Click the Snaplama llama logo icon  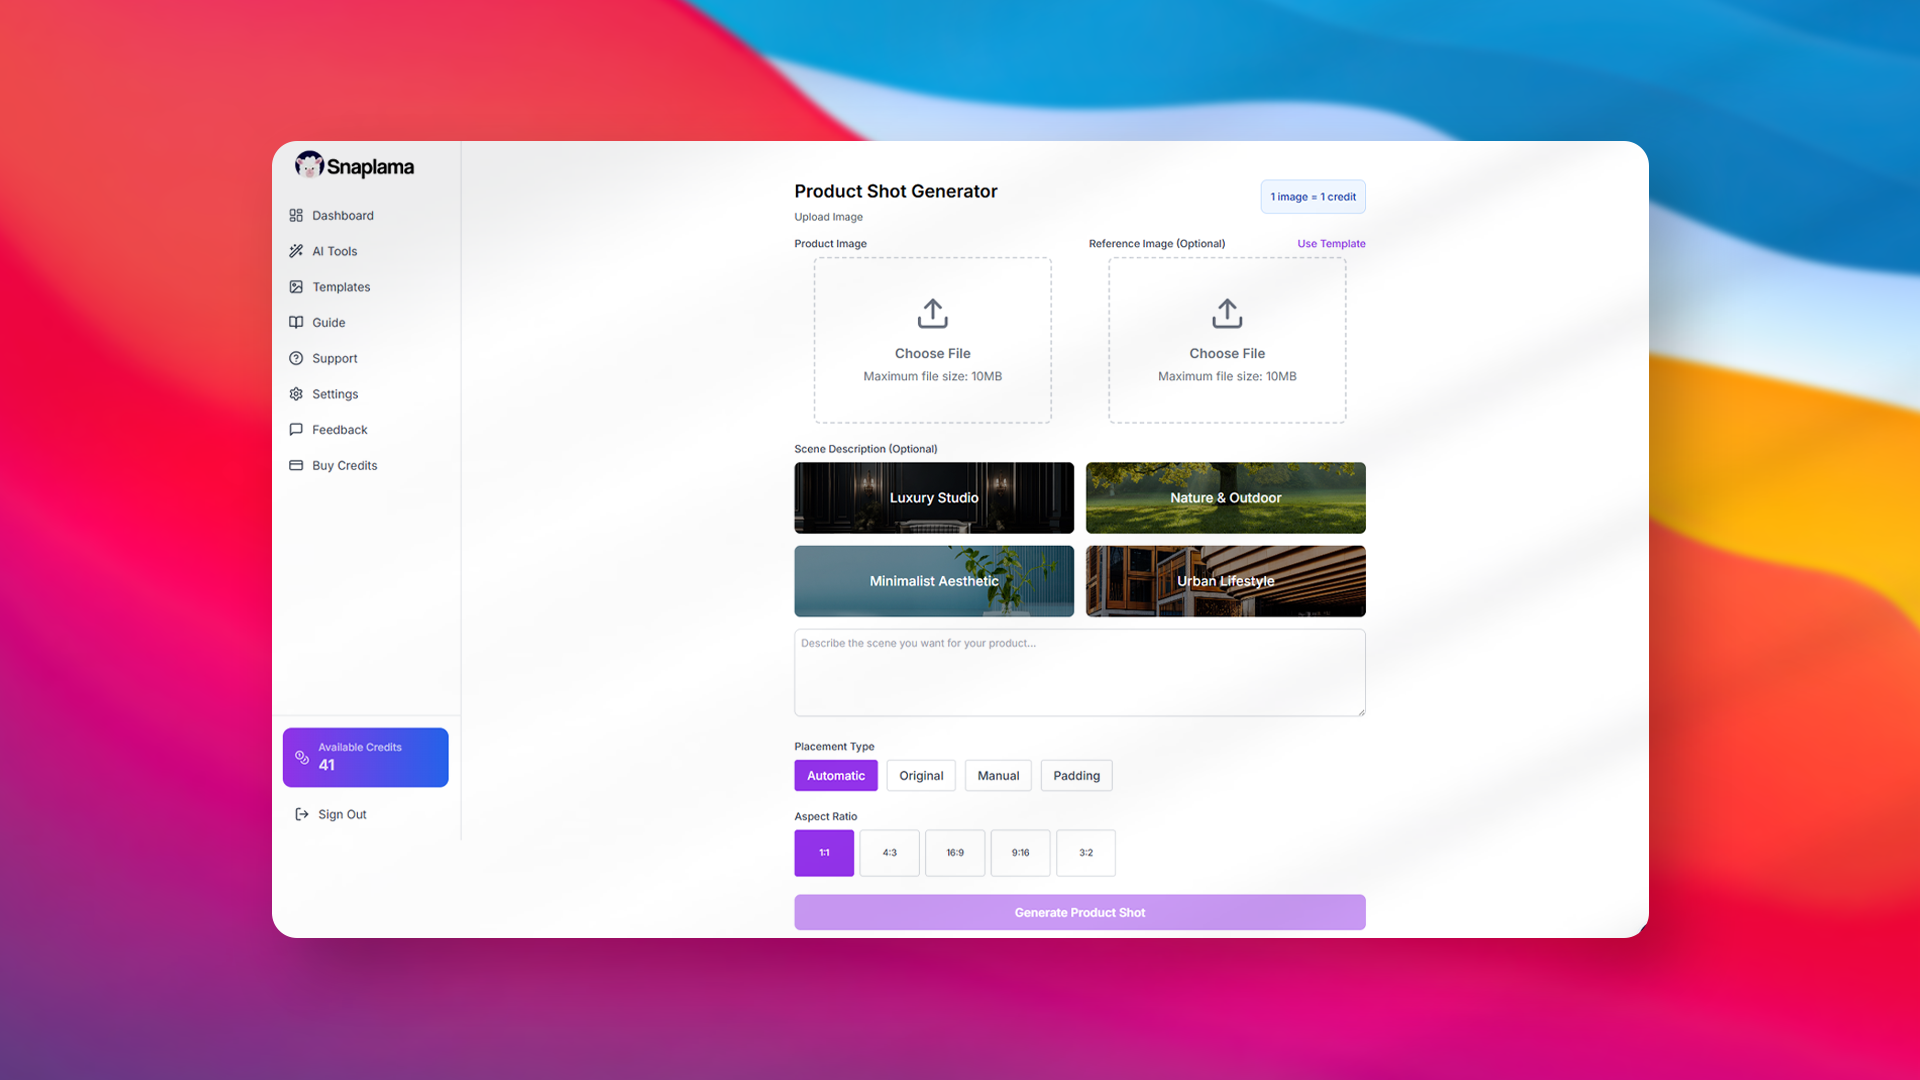pos(309,165)
